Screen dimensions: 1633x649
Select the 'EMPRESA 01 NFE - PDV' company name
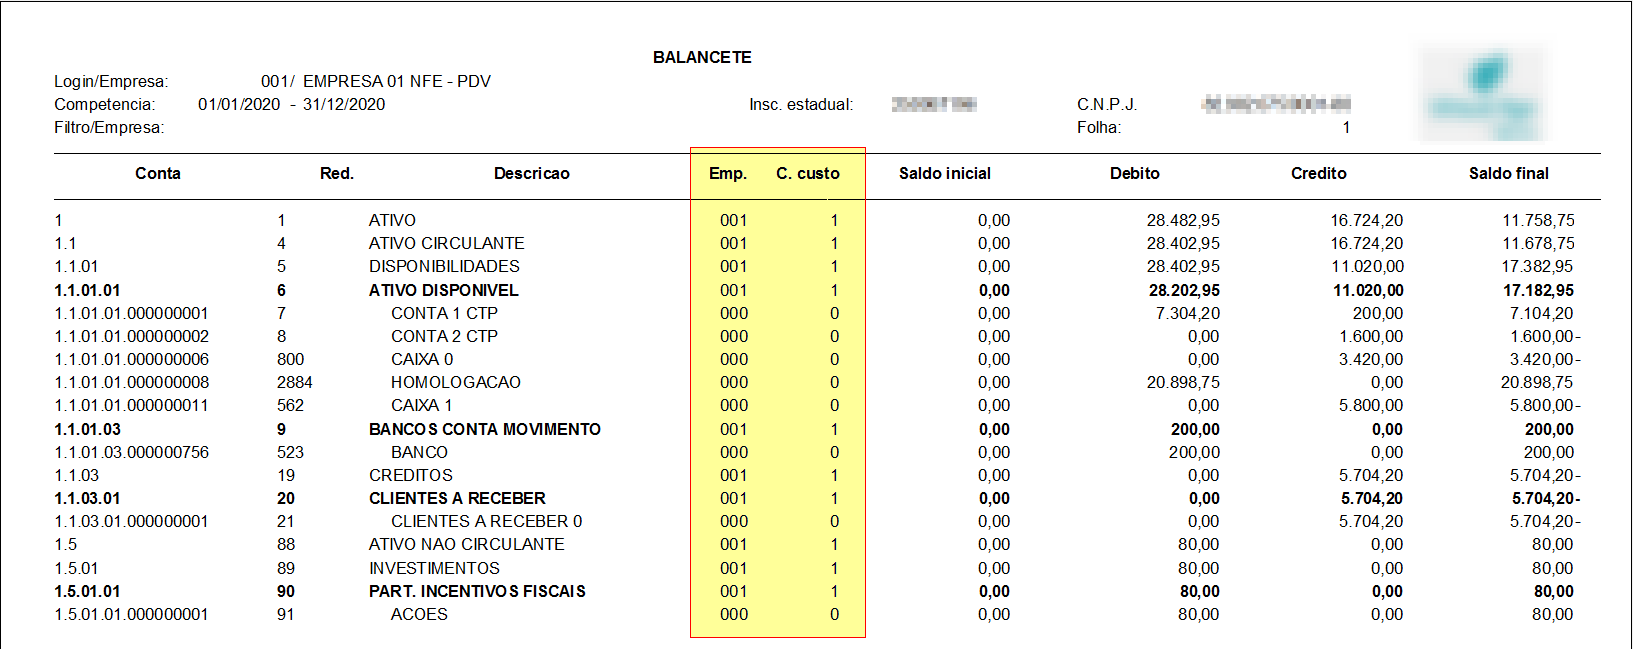397,81
